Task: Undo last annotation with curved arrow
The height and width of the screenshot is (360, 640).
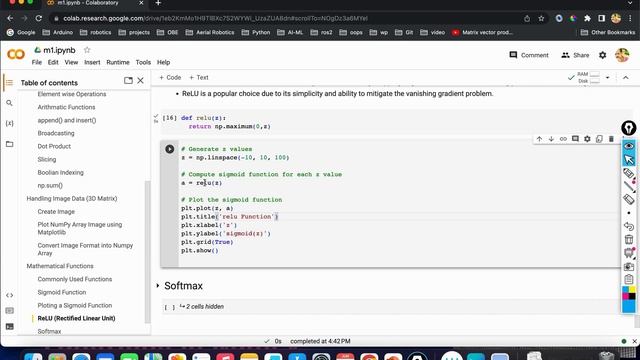Action: point(629,226)
